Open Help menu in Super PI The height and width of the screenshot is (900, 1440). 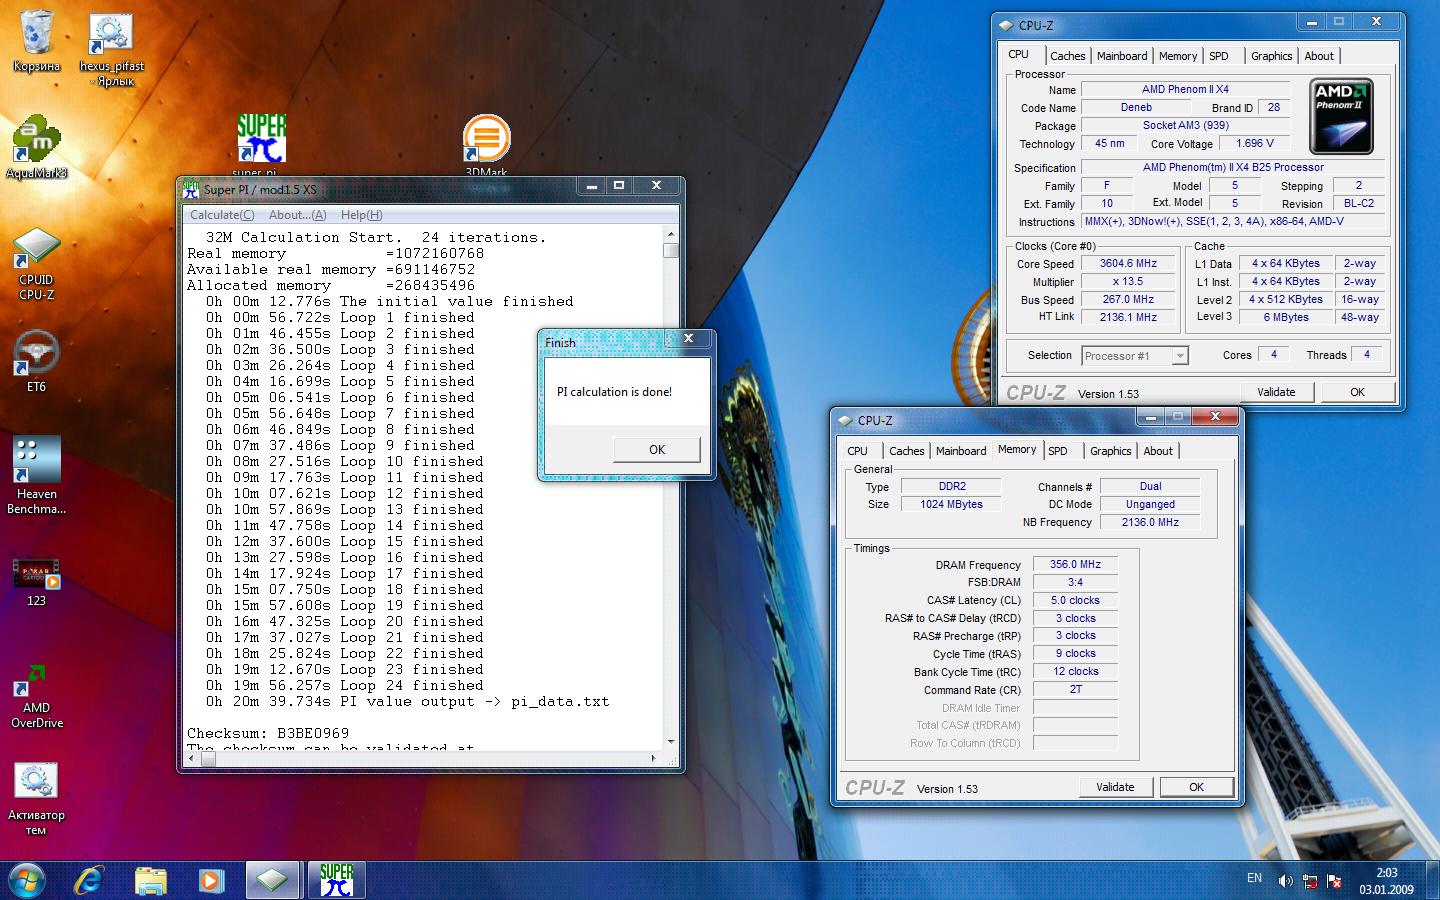(361, 215)
